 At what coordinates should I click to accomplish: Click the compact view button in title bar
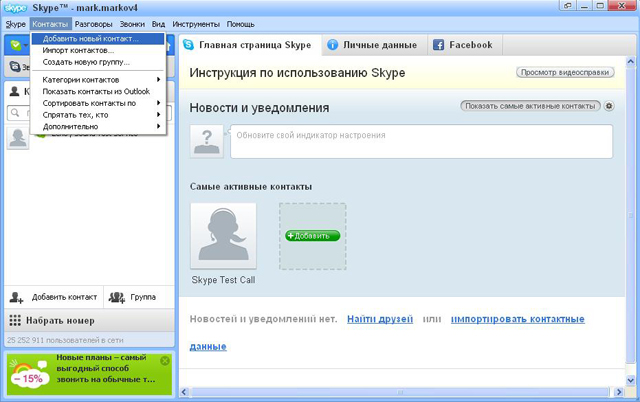point(568,6)
